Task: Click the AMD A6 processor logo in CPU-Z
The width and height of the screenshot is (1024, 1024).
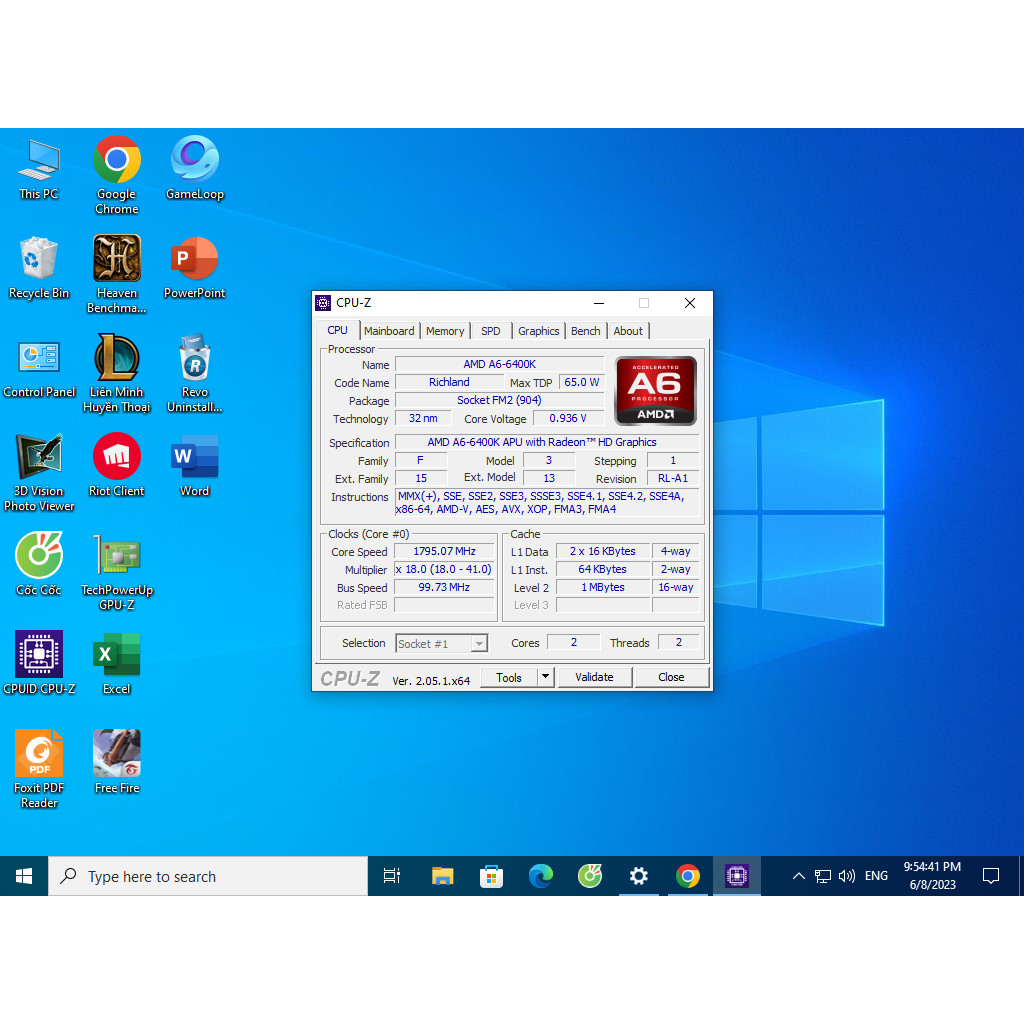Action: [x=655, y=390]
